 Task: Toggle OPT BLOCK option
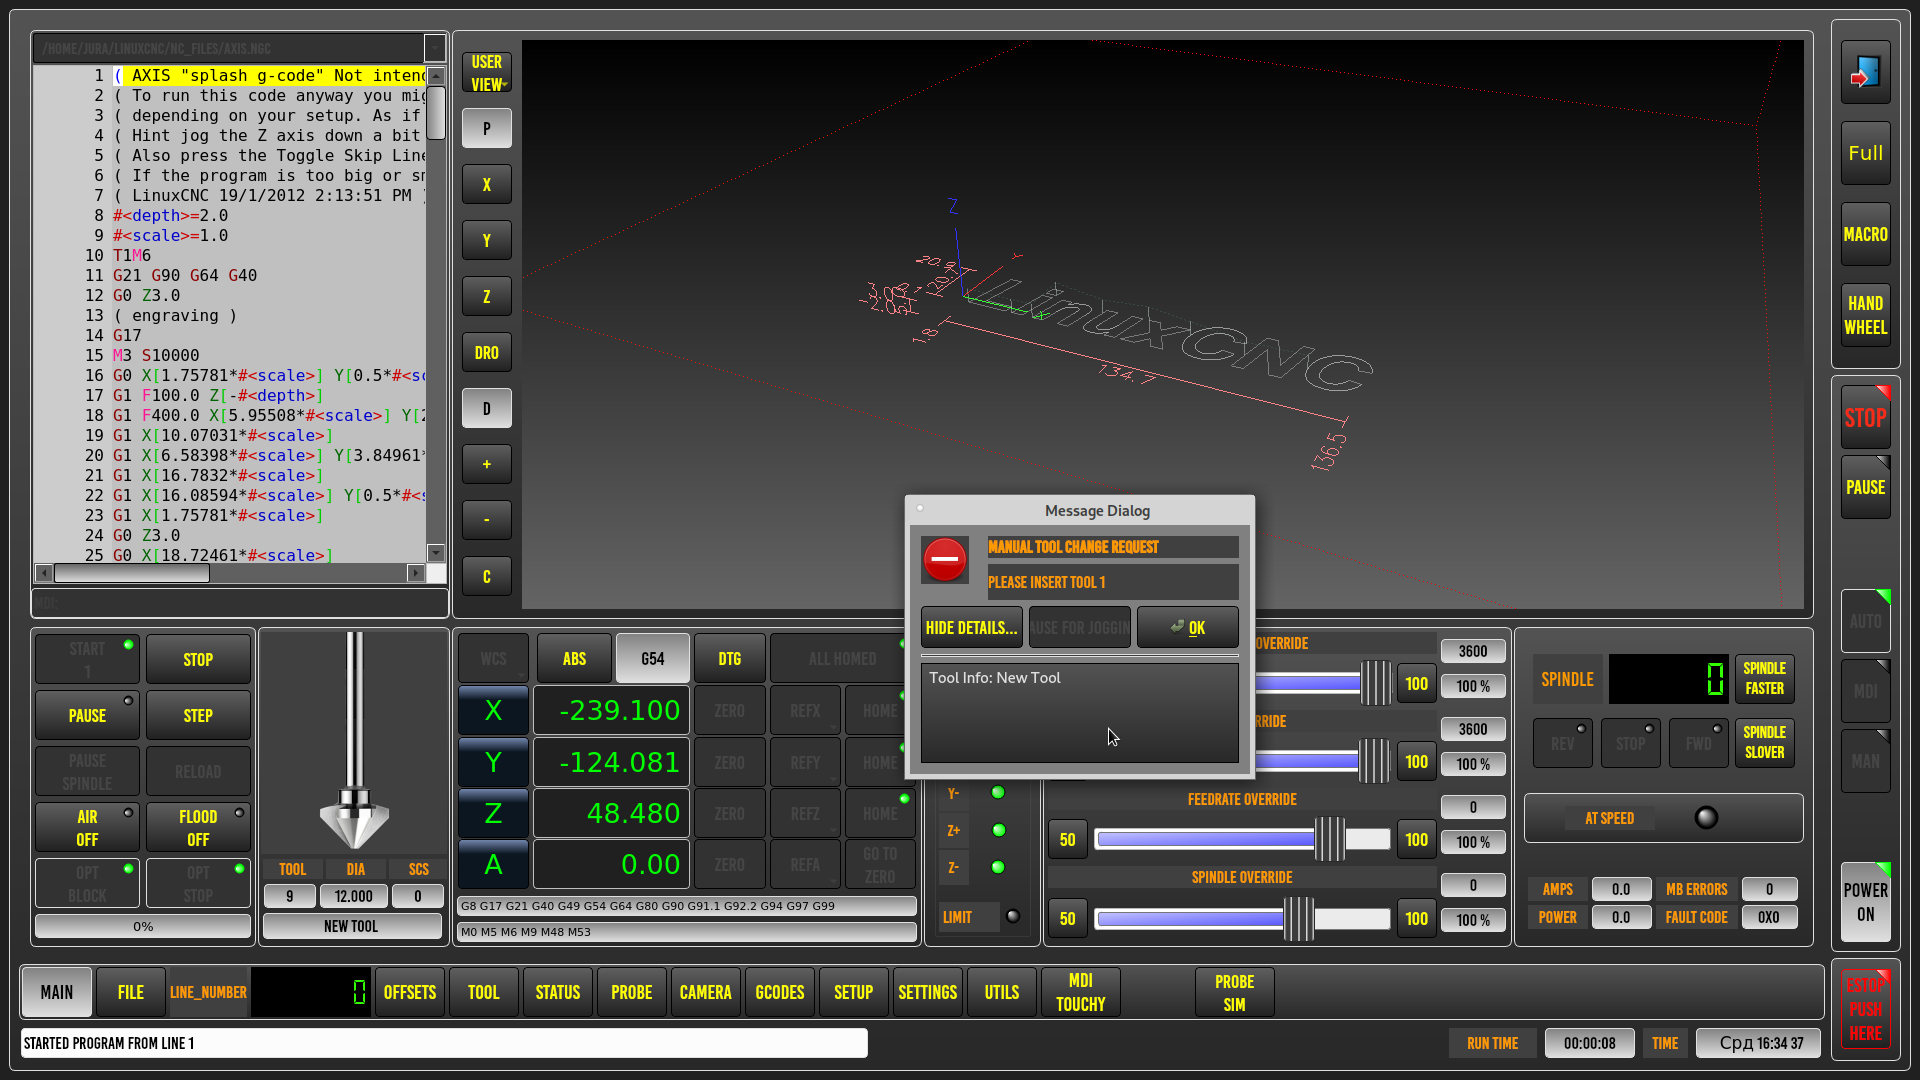tap(87, 884)
